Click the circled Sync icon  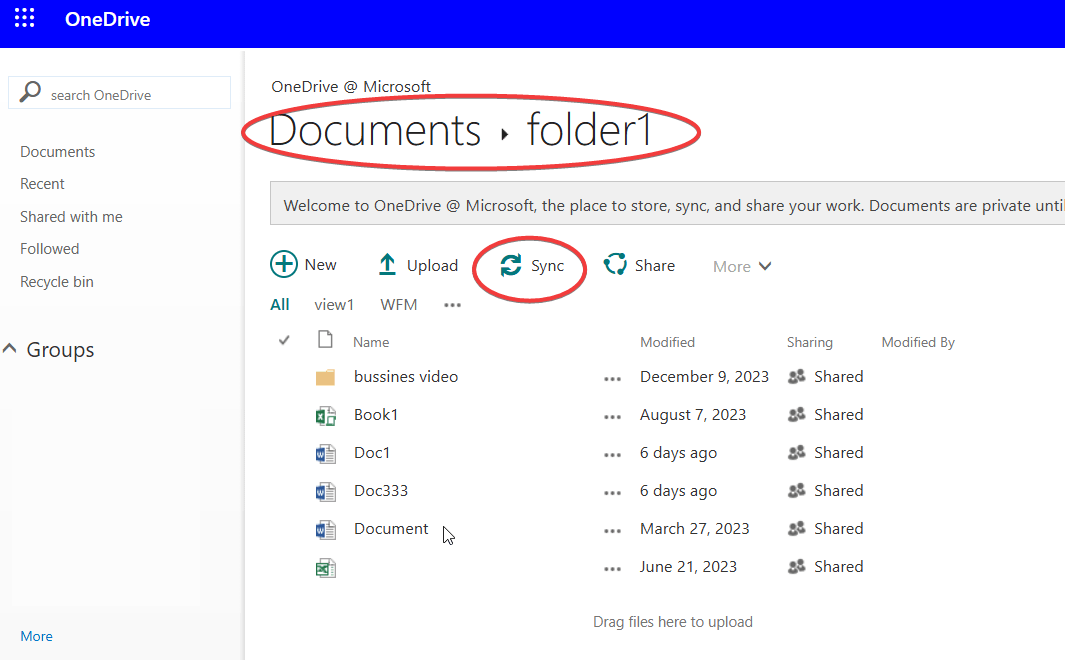point(511,266)
